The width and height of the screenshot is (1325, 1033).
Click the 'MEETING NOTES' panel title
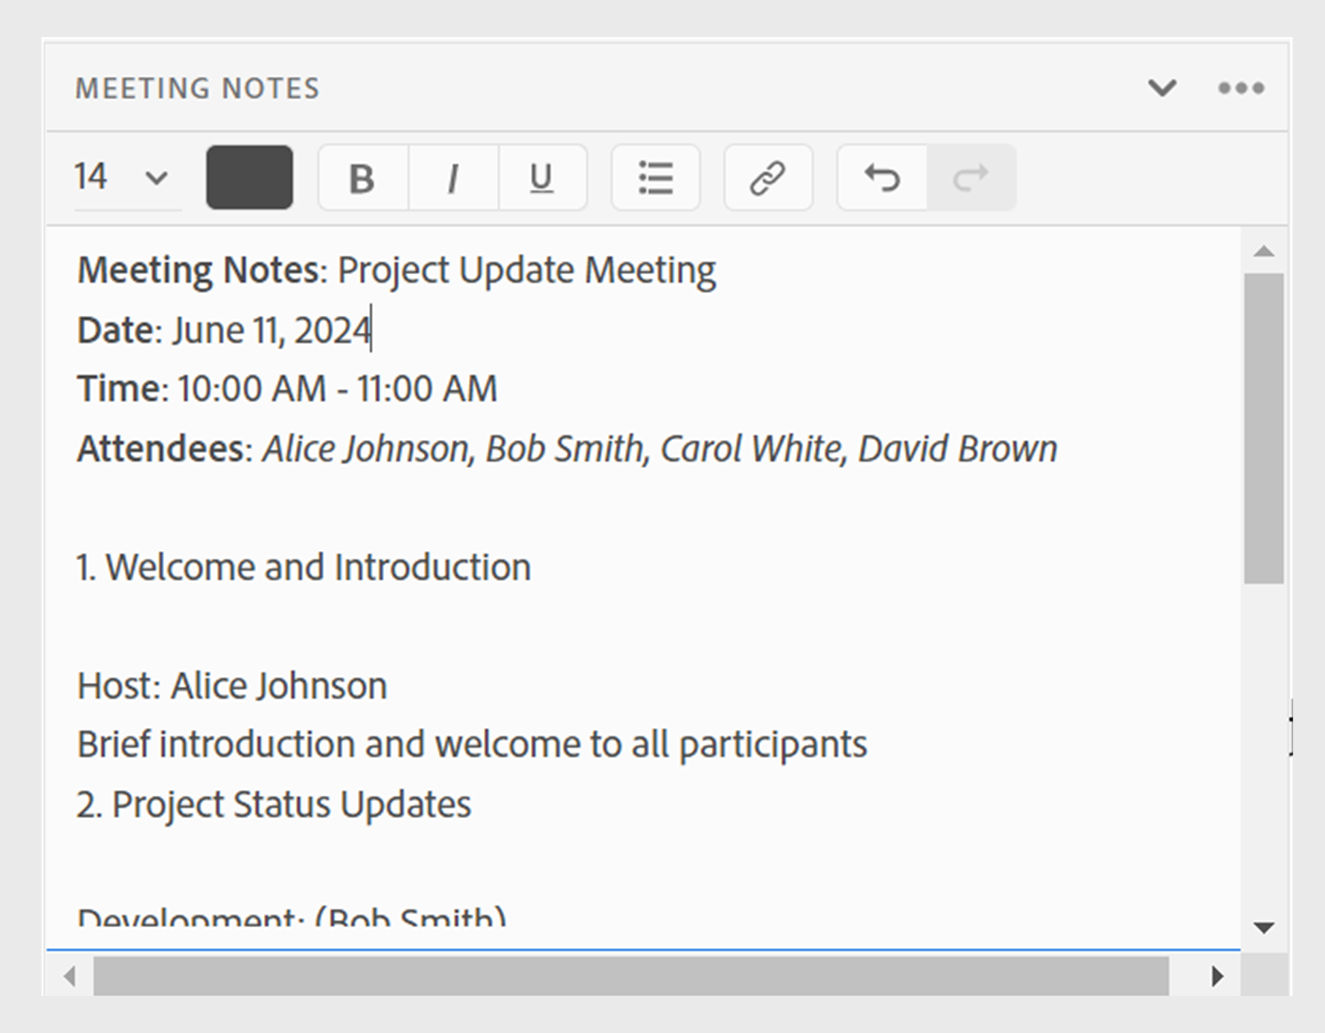(x=198, y=89)
